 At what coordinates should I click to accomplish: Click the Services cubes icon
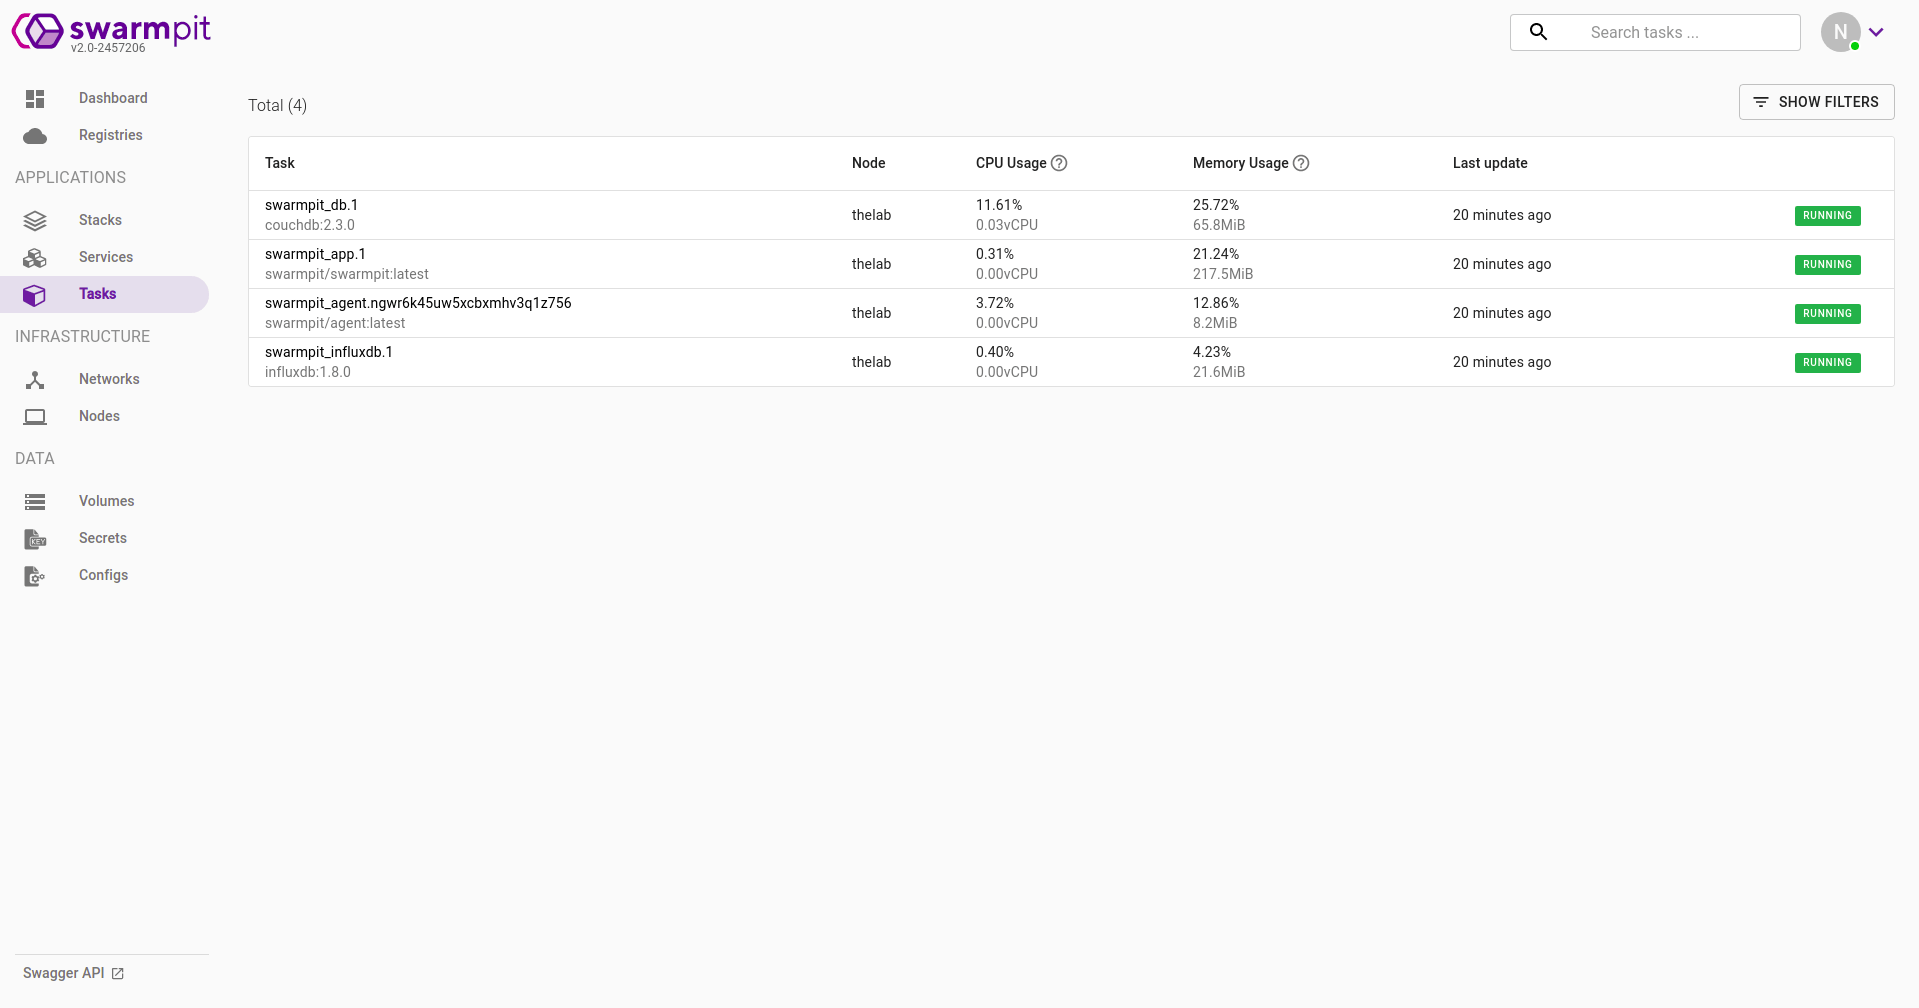click(x=35, y=257)
